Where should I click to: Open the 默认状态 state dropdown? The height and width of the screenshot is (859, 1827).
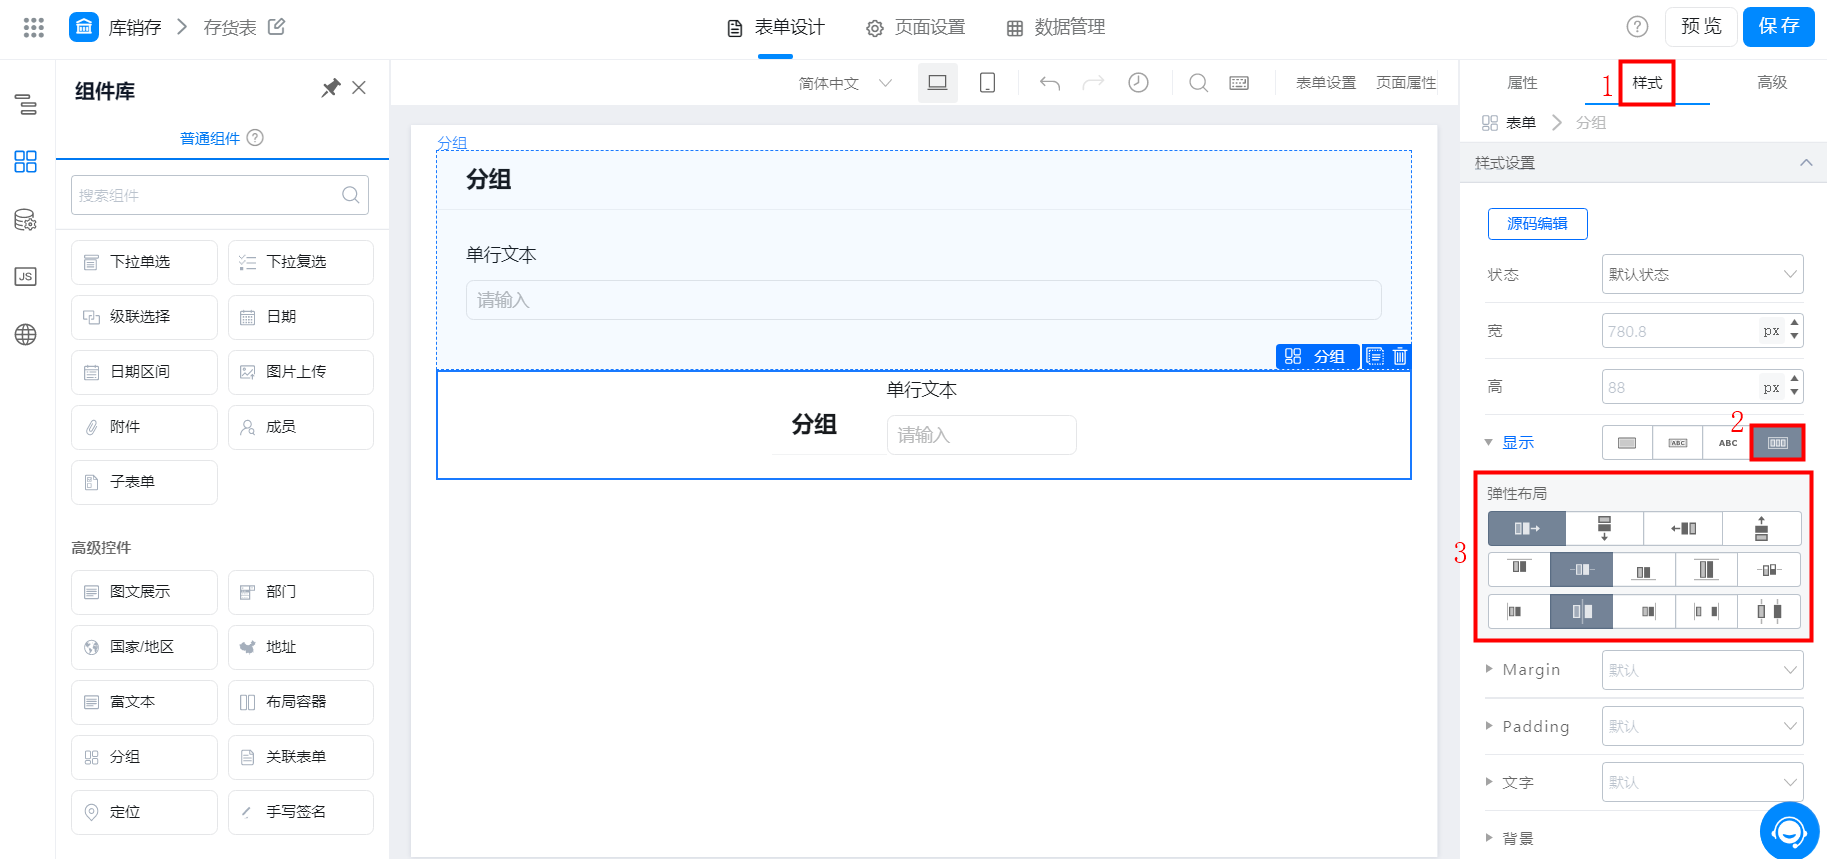pos(1702,274)
